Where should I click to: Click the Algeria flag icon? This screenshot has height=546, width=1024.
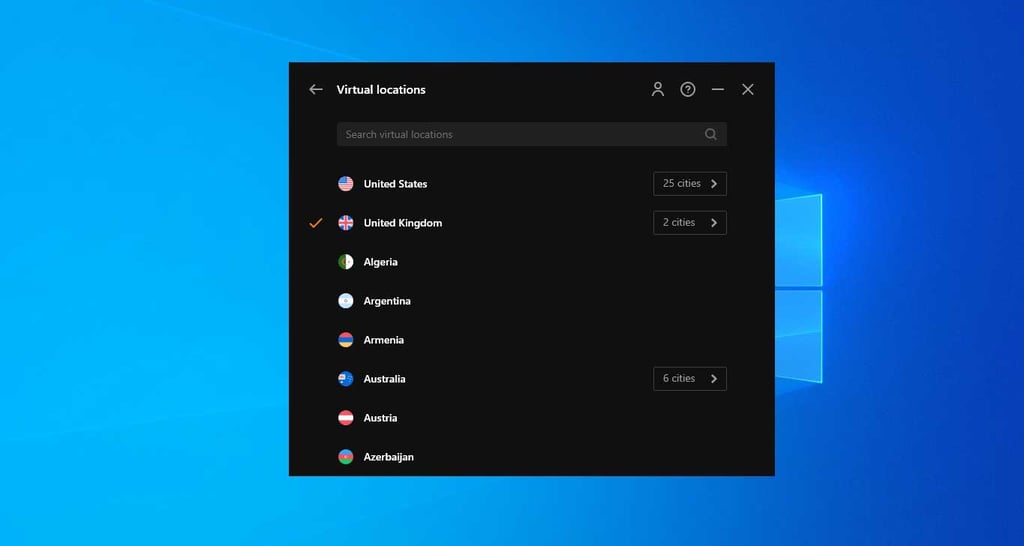(x=345, y=262)
